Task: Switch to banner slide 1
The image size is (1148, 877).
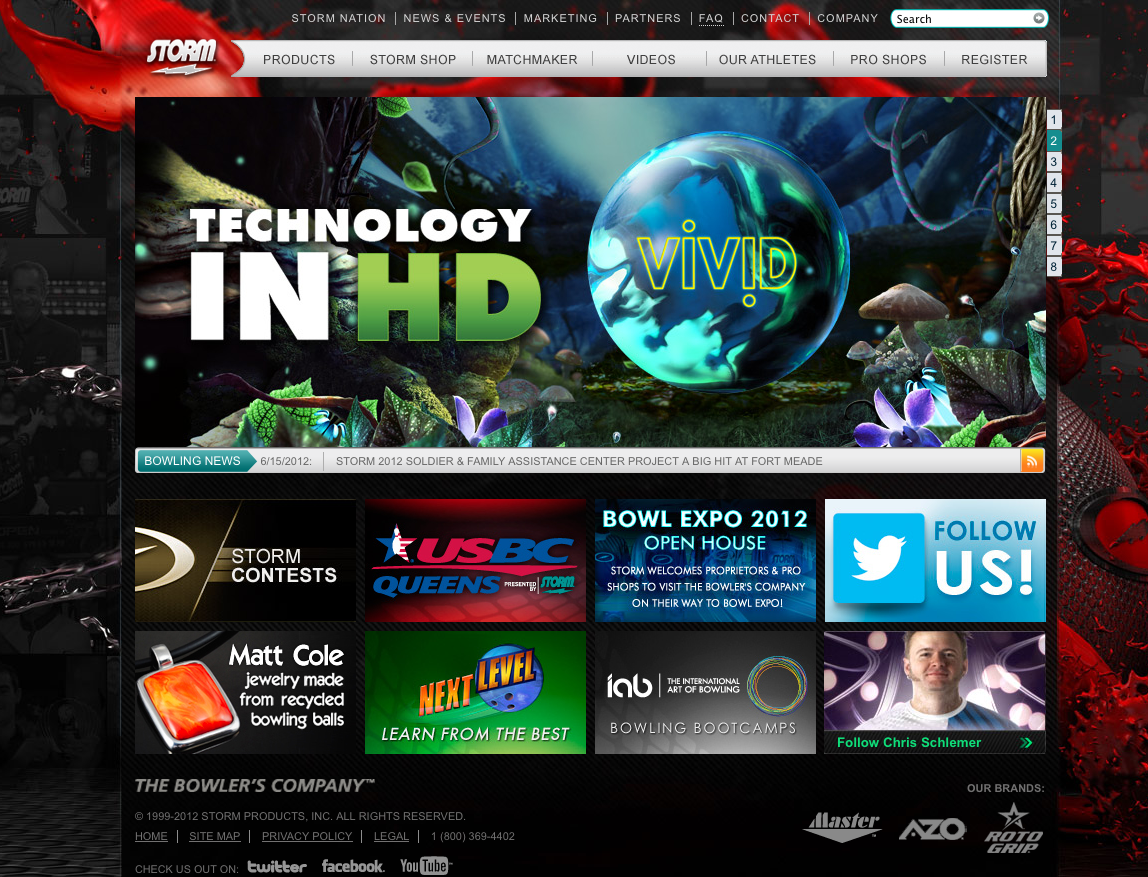Action: click(1054, 119)
